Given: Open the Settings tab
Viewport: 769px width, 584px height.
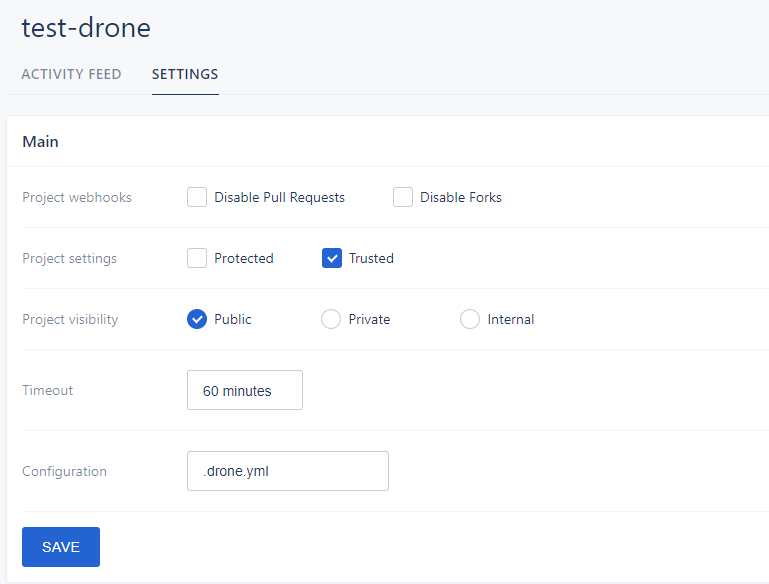Looking at the screenshot, I should (185, 74).
